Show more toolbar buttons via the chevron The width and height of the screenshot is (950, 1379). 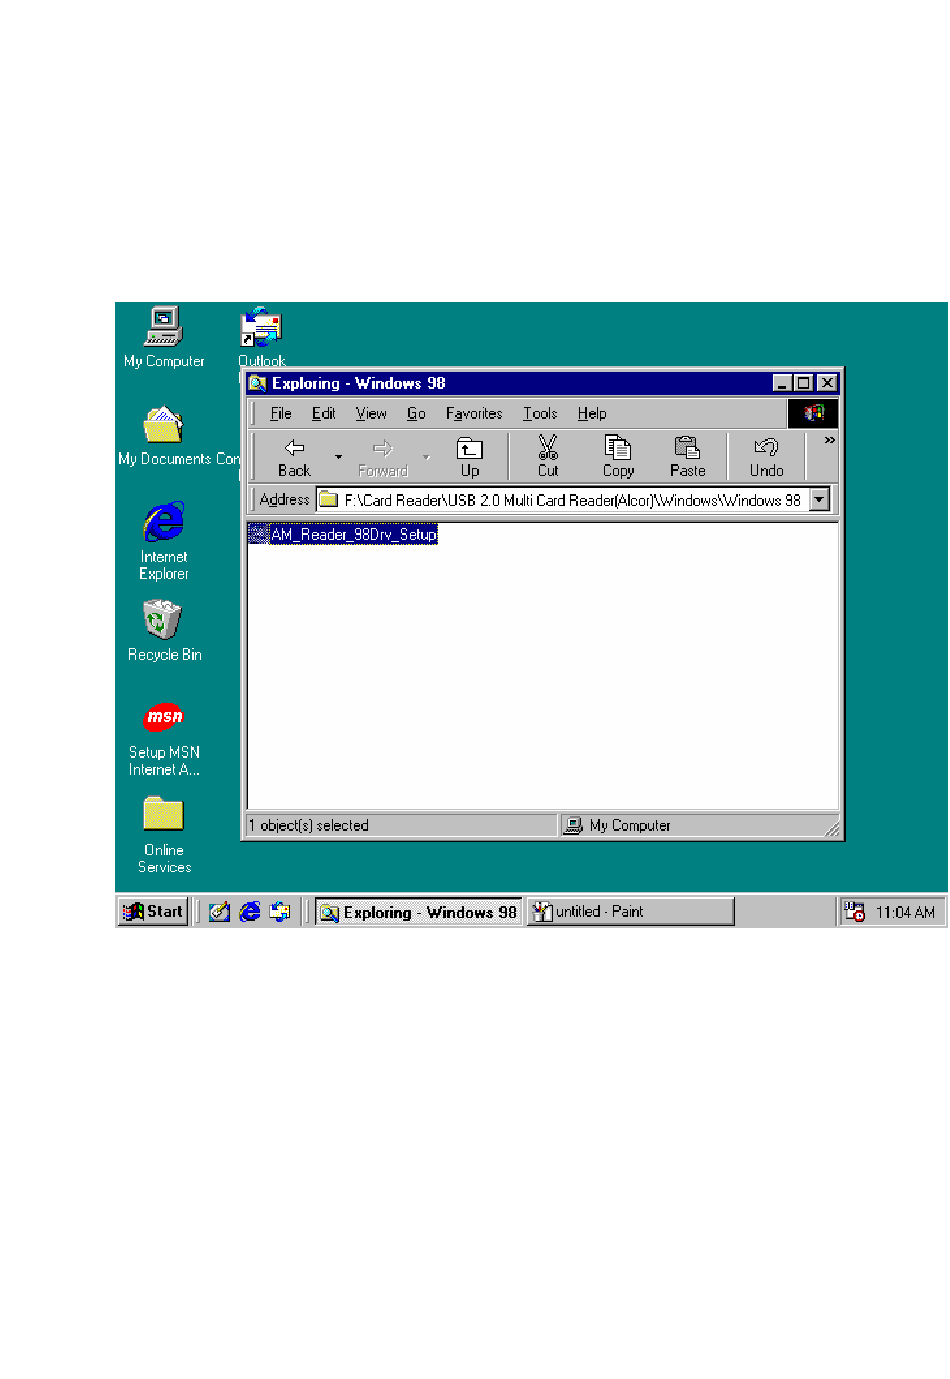[829, 440]
